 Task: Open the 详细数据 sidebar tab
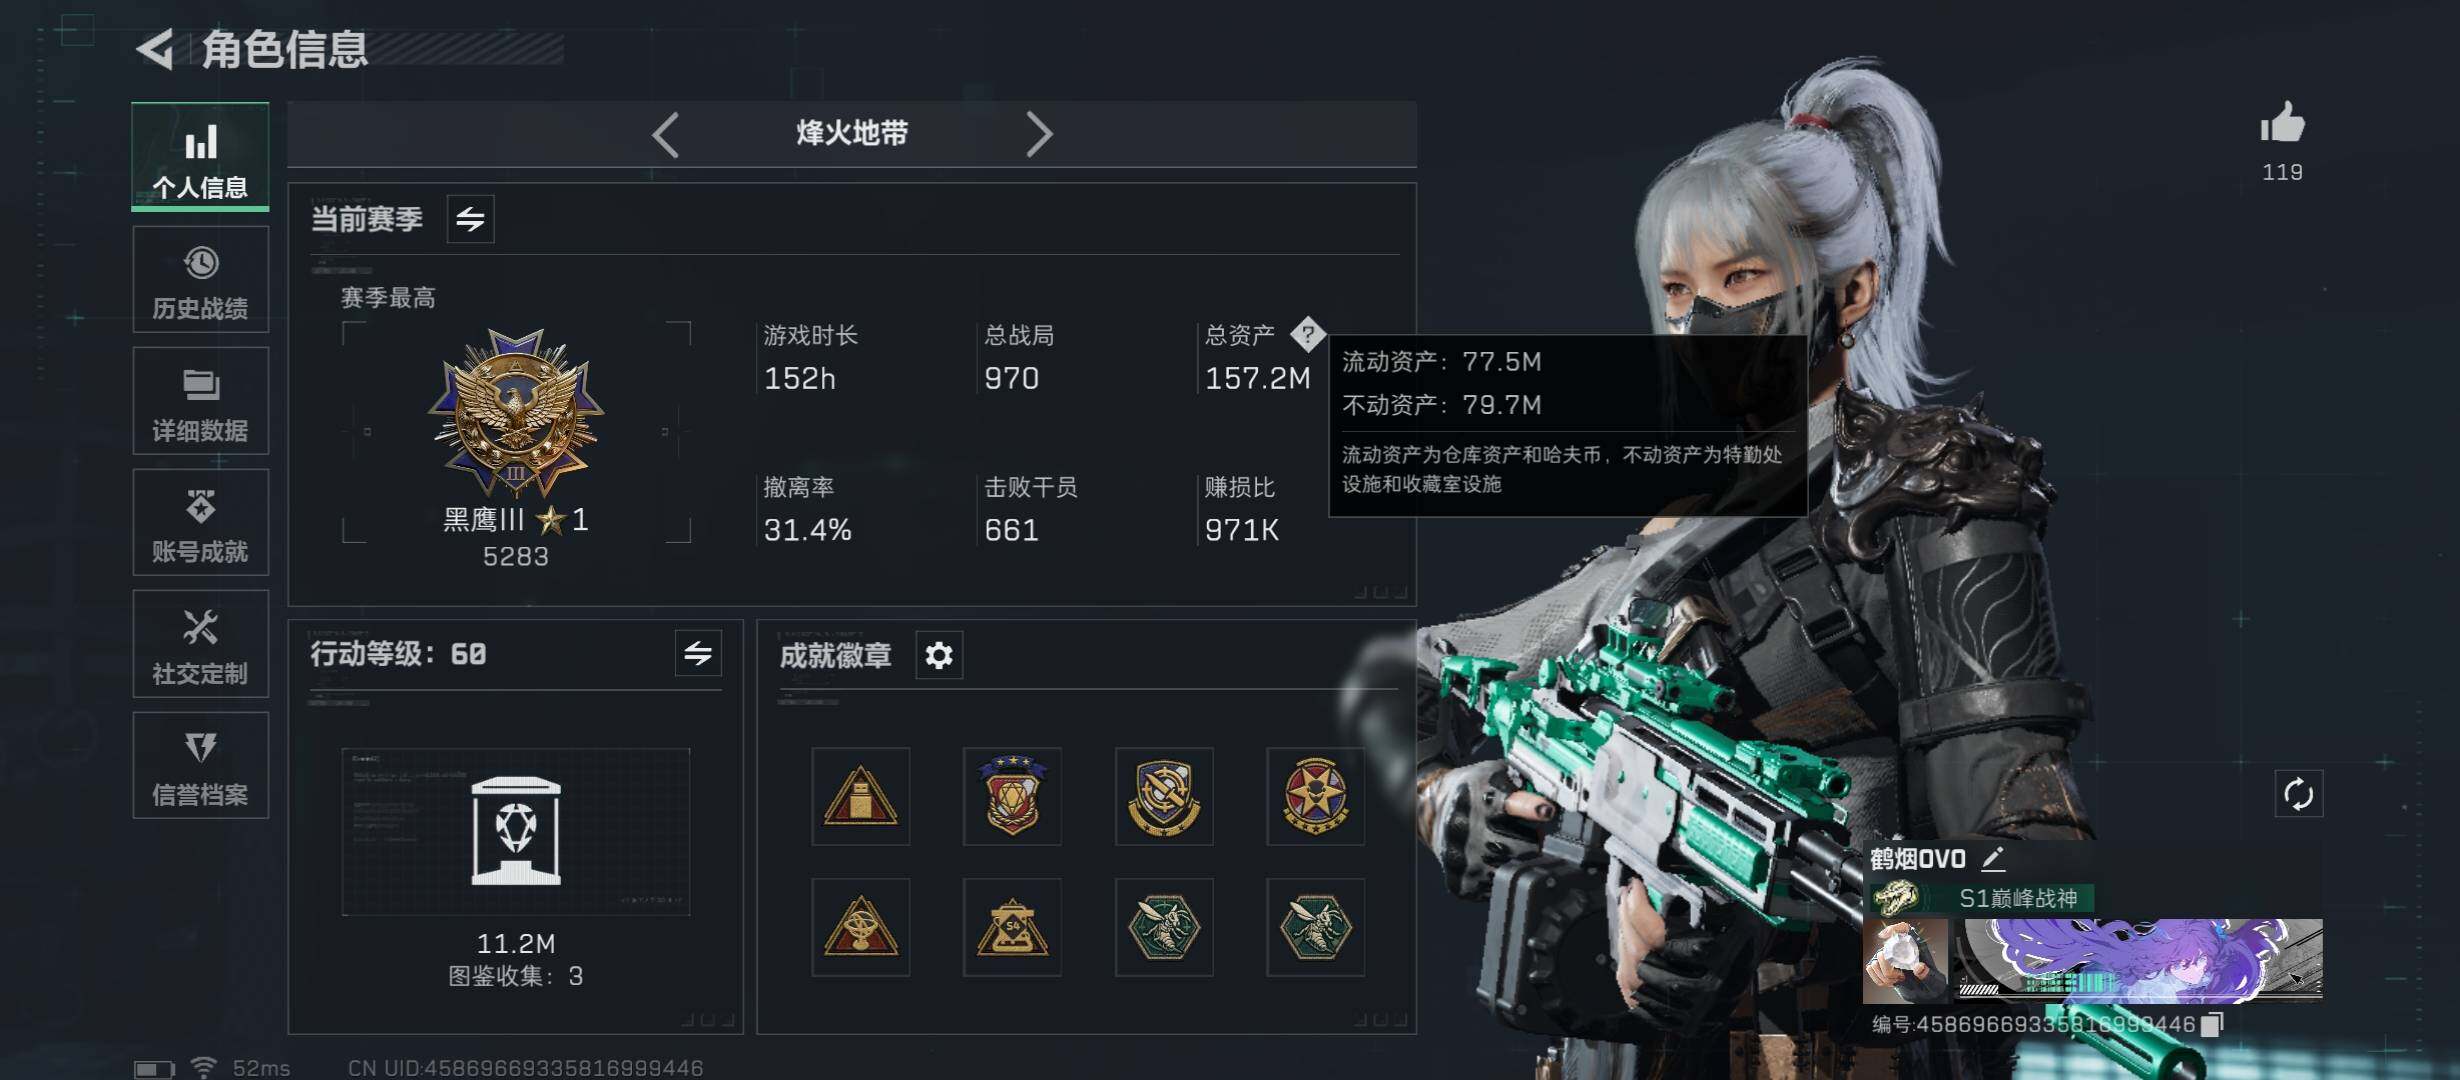[x=200, y=402]
